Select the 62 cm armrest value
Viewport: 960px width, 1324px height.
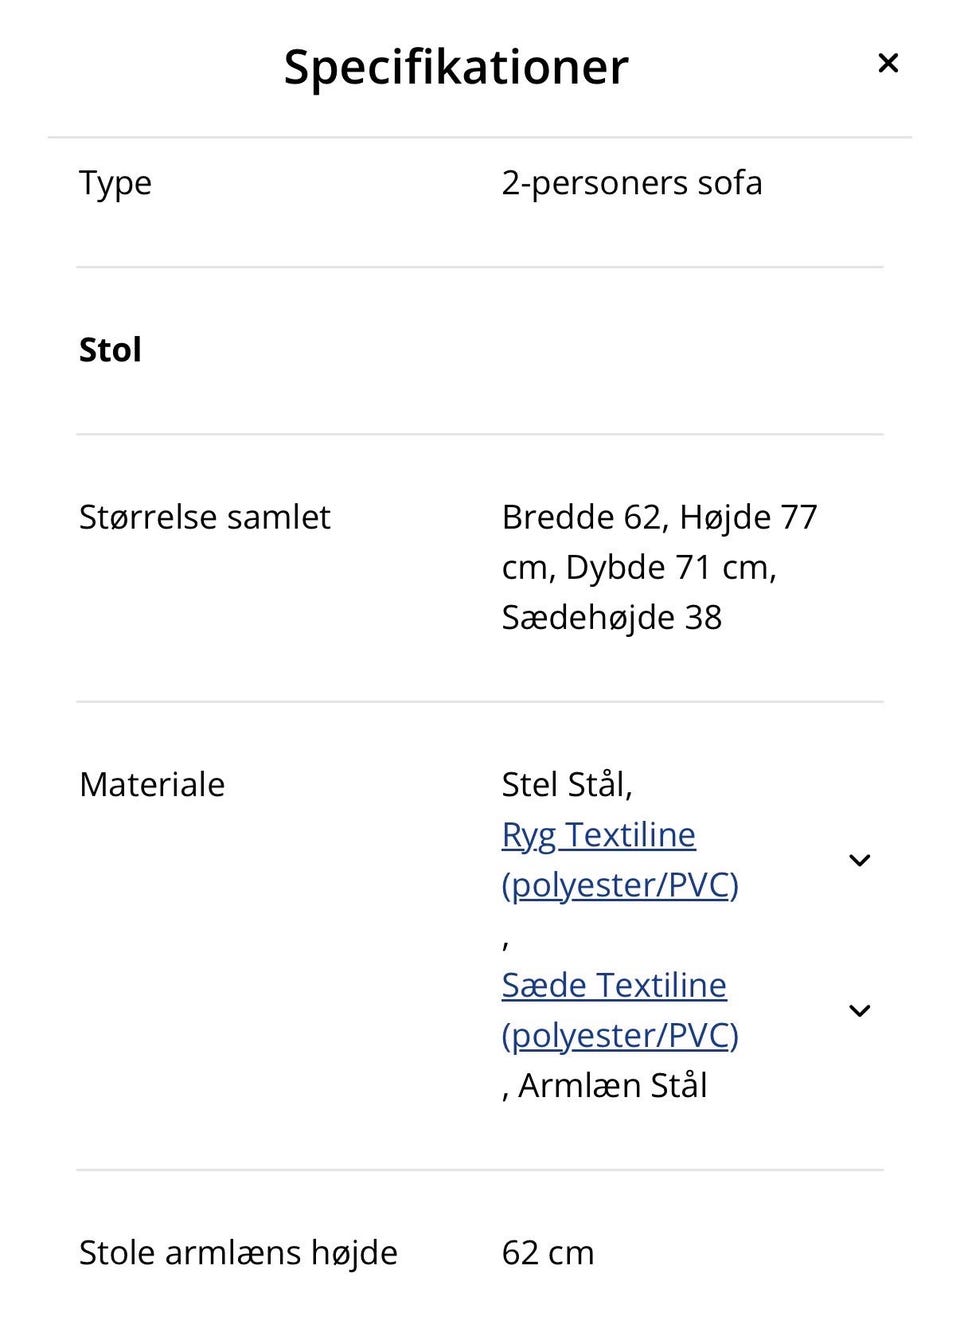547,1252
